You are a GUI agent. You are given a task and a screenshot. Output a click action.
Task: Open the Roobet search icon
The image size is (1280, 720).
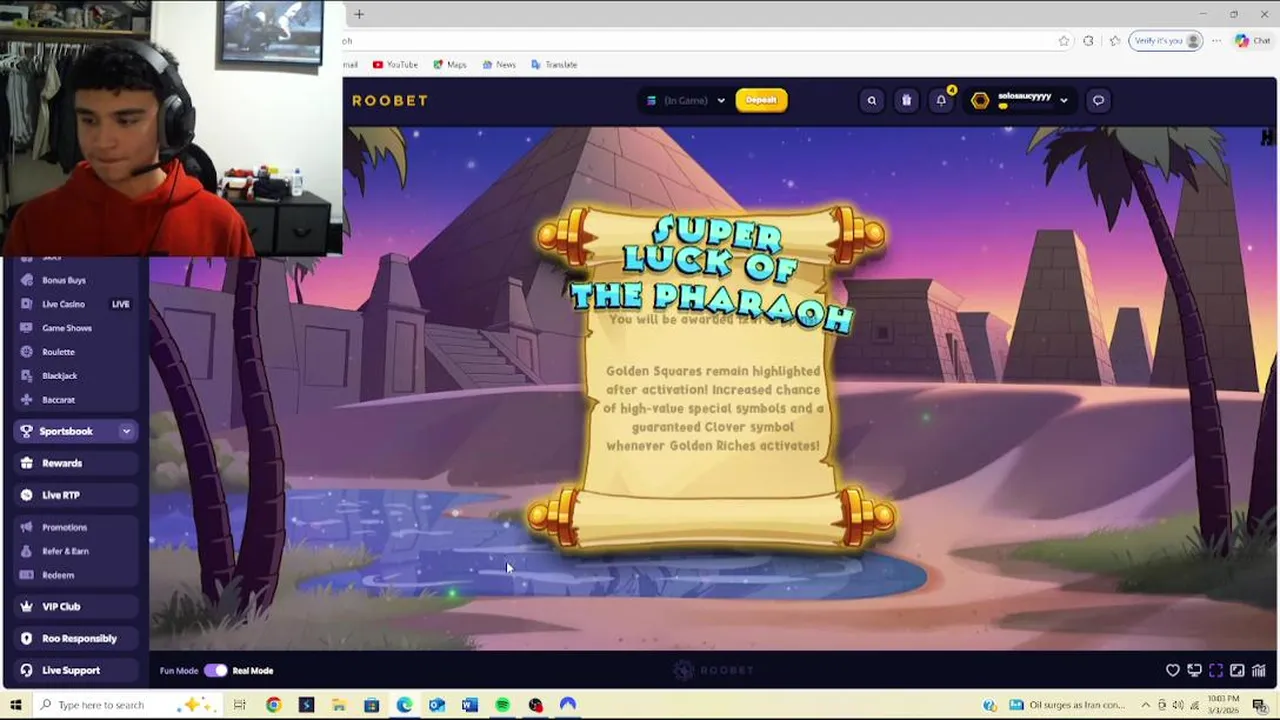pos(872,100)
